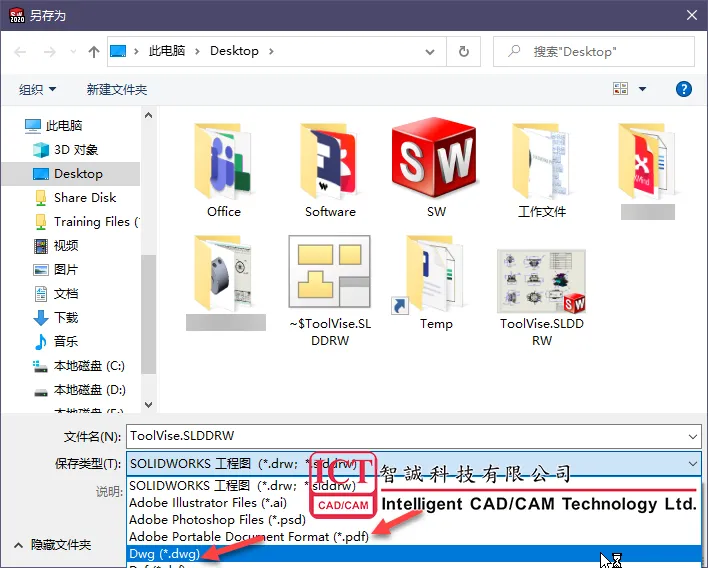Screen dimensions: 708x568
Task: Open 视频 in the sidebar
Action: point(56,246)
